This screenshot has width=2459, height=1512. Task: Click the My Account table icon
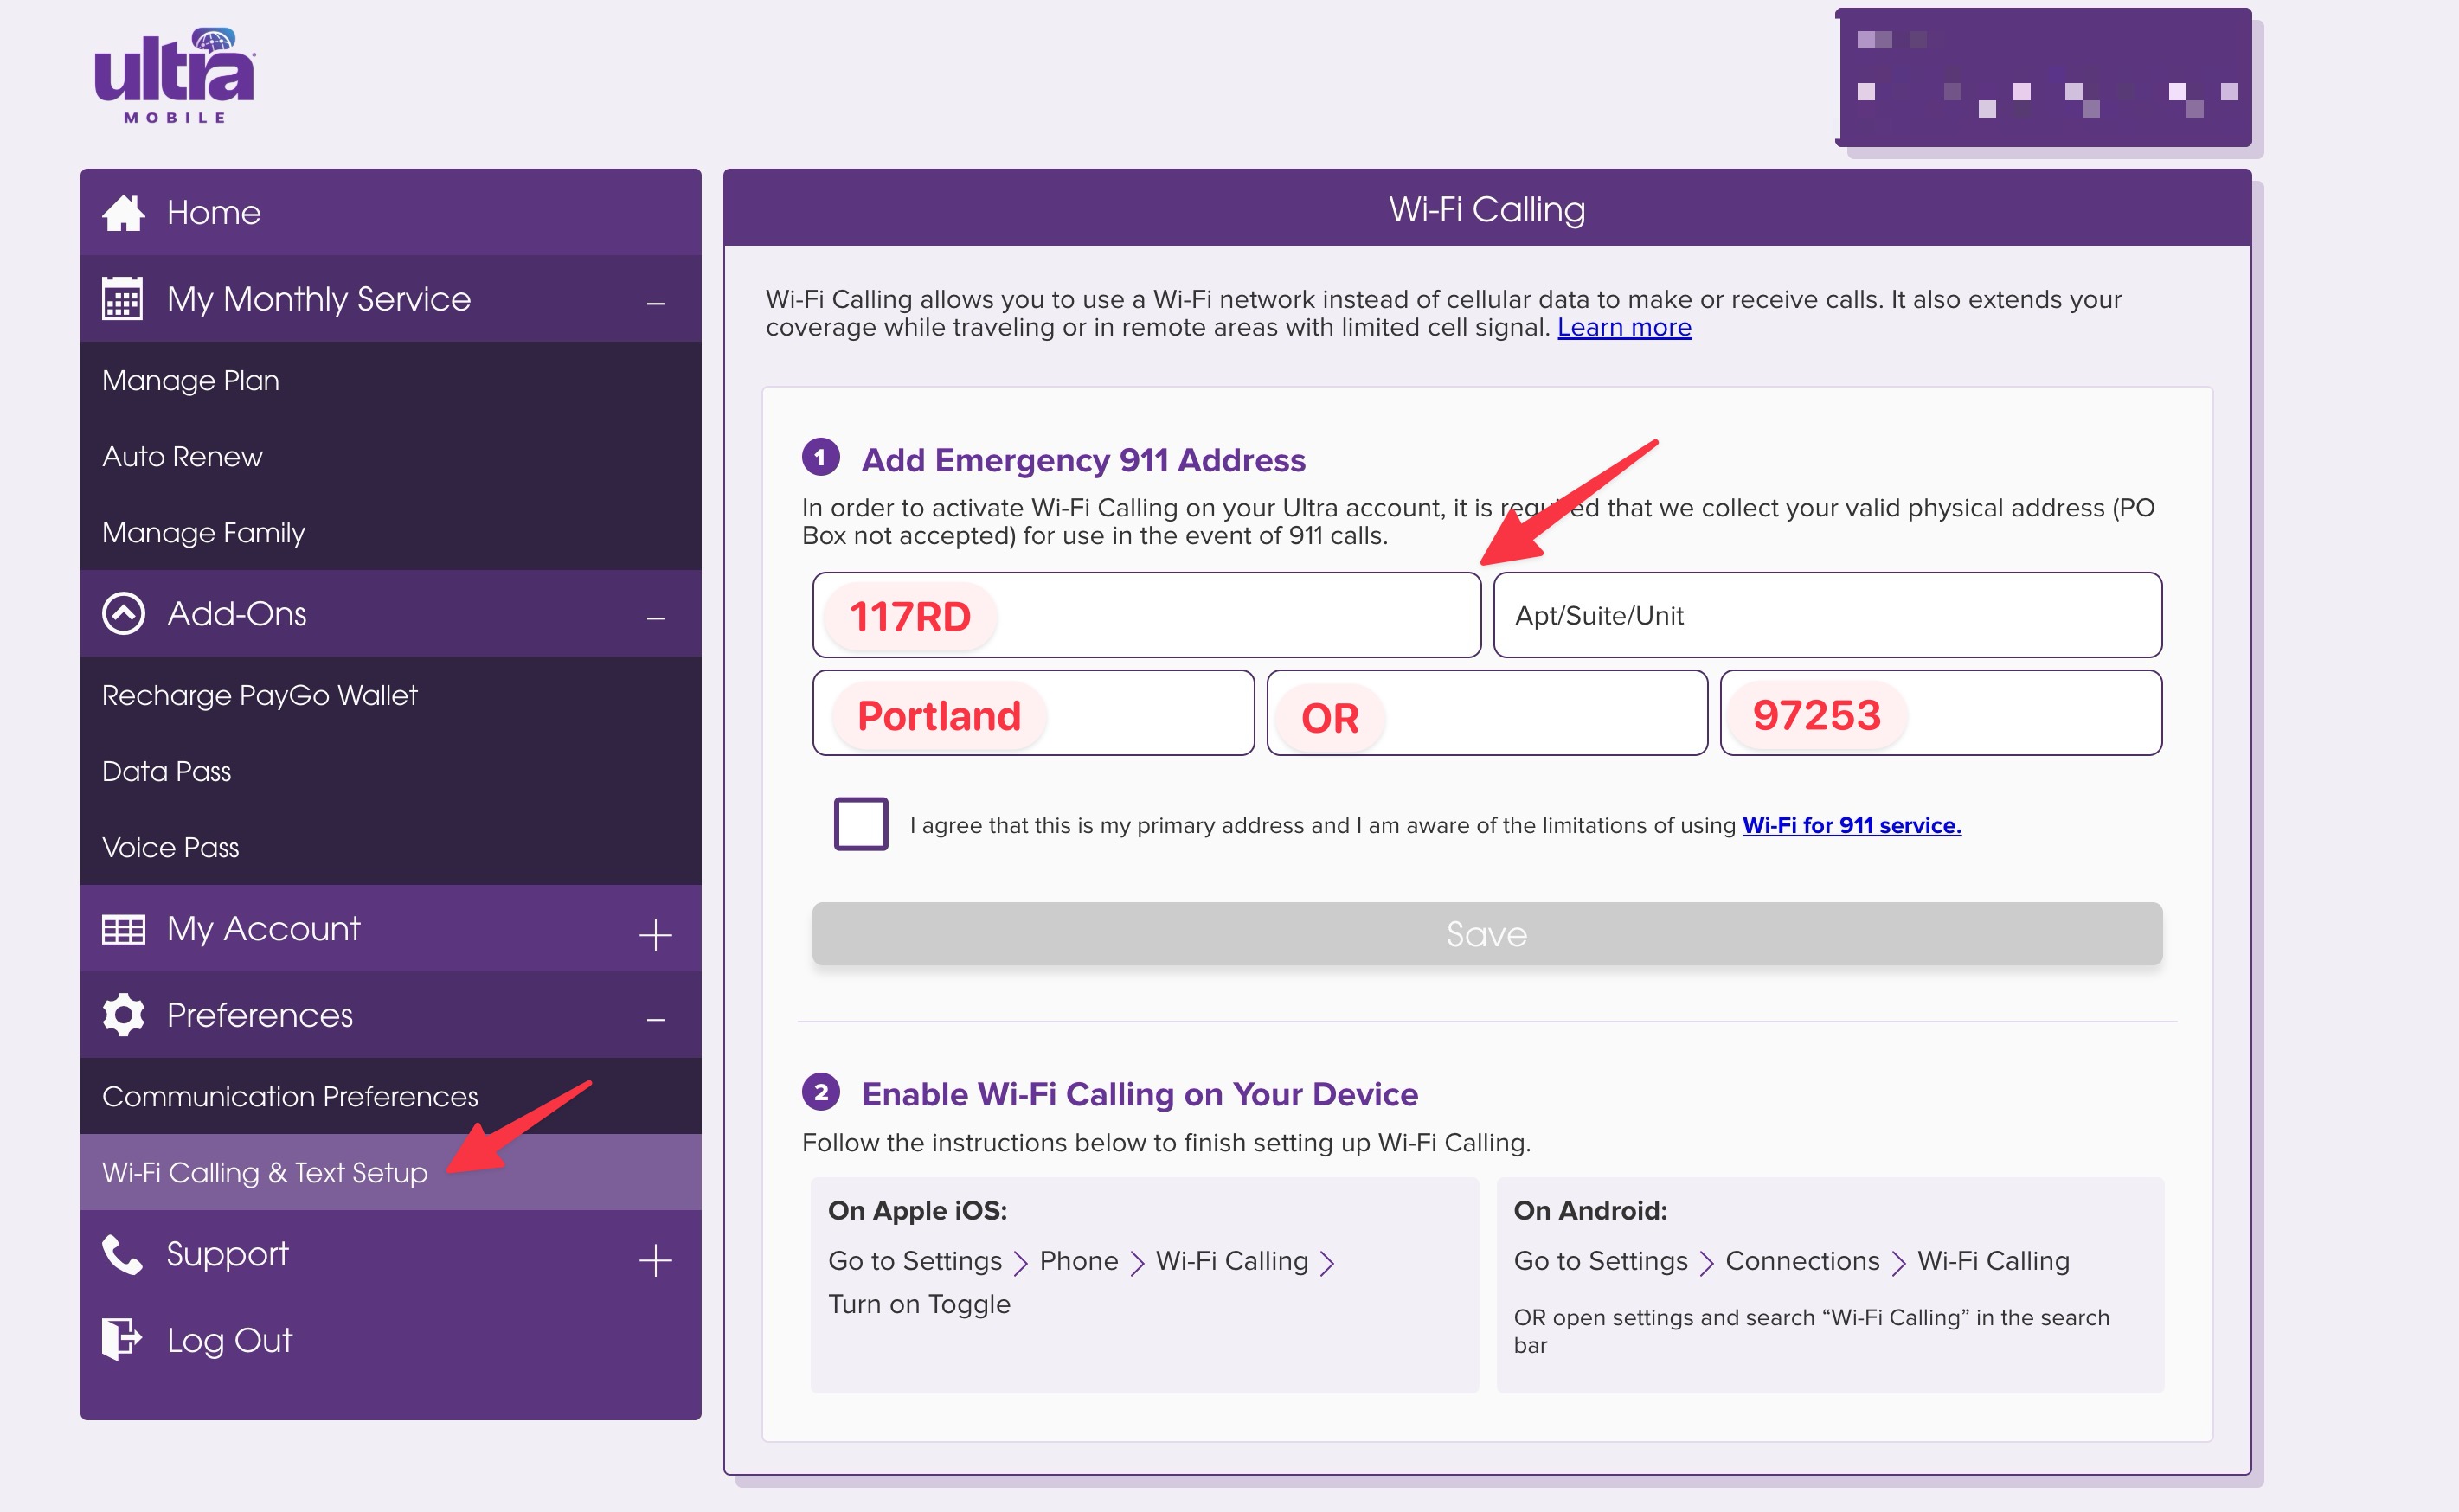point(123,929)
